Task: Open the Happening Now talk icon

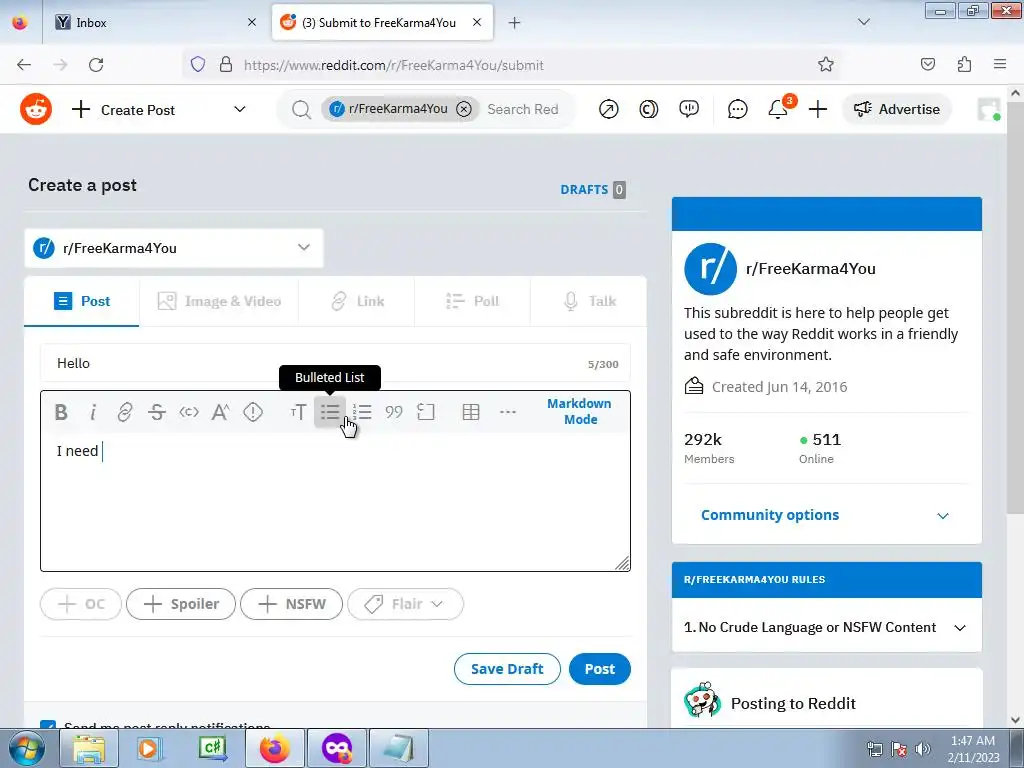Action: 689,109
